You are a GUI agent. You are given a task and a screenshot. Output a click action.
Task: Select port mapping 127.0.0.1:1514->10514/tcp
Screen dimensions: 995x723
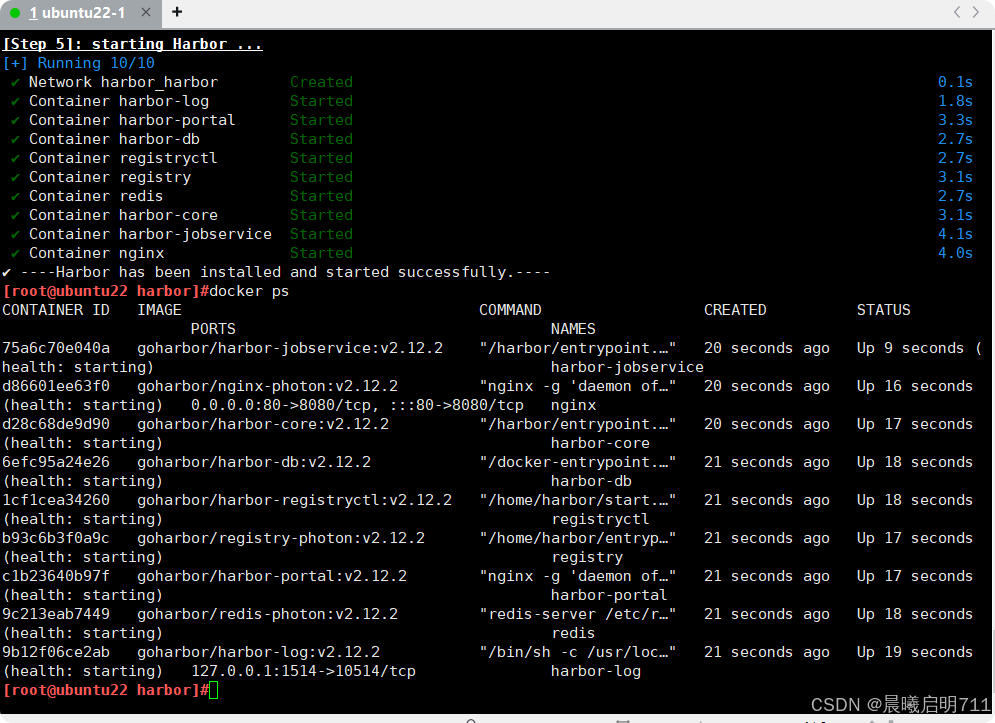(303, 672)
